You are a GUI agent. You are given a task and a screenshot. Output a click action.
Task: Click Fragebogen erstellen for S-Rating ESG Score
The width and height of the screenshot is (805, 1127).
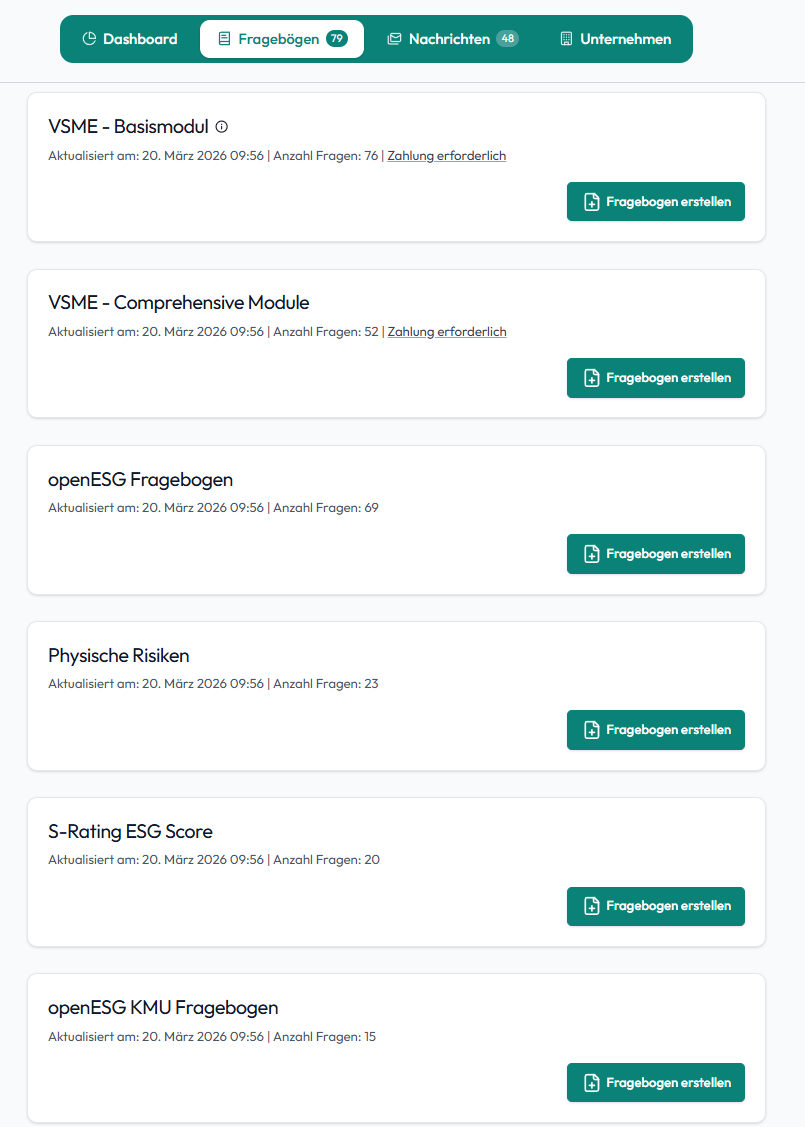(x=655, y=906)
